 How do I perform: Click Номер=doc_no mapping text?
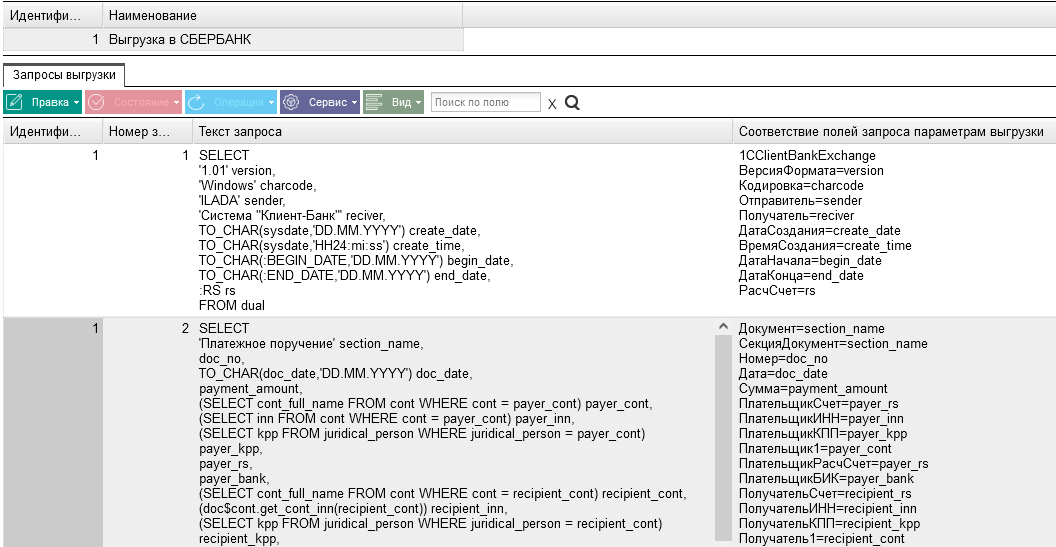(783, 358)
